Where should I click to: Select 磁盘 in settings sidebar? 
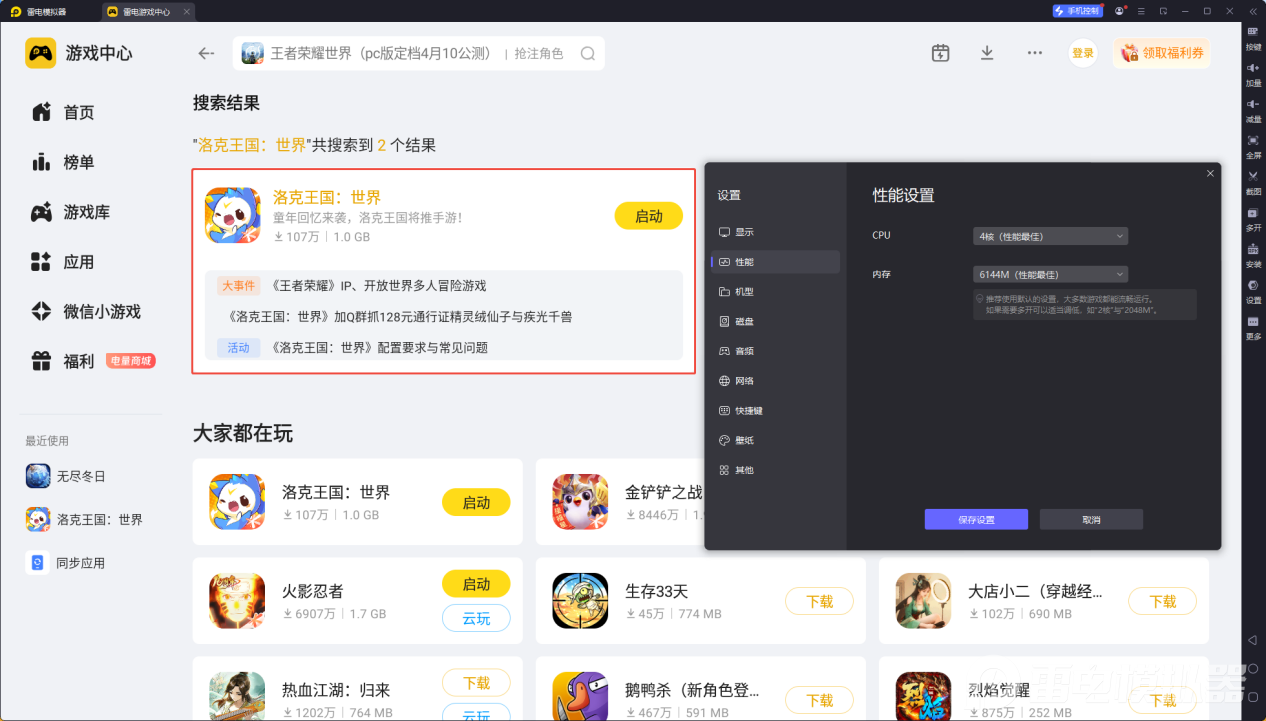(775, 322)
